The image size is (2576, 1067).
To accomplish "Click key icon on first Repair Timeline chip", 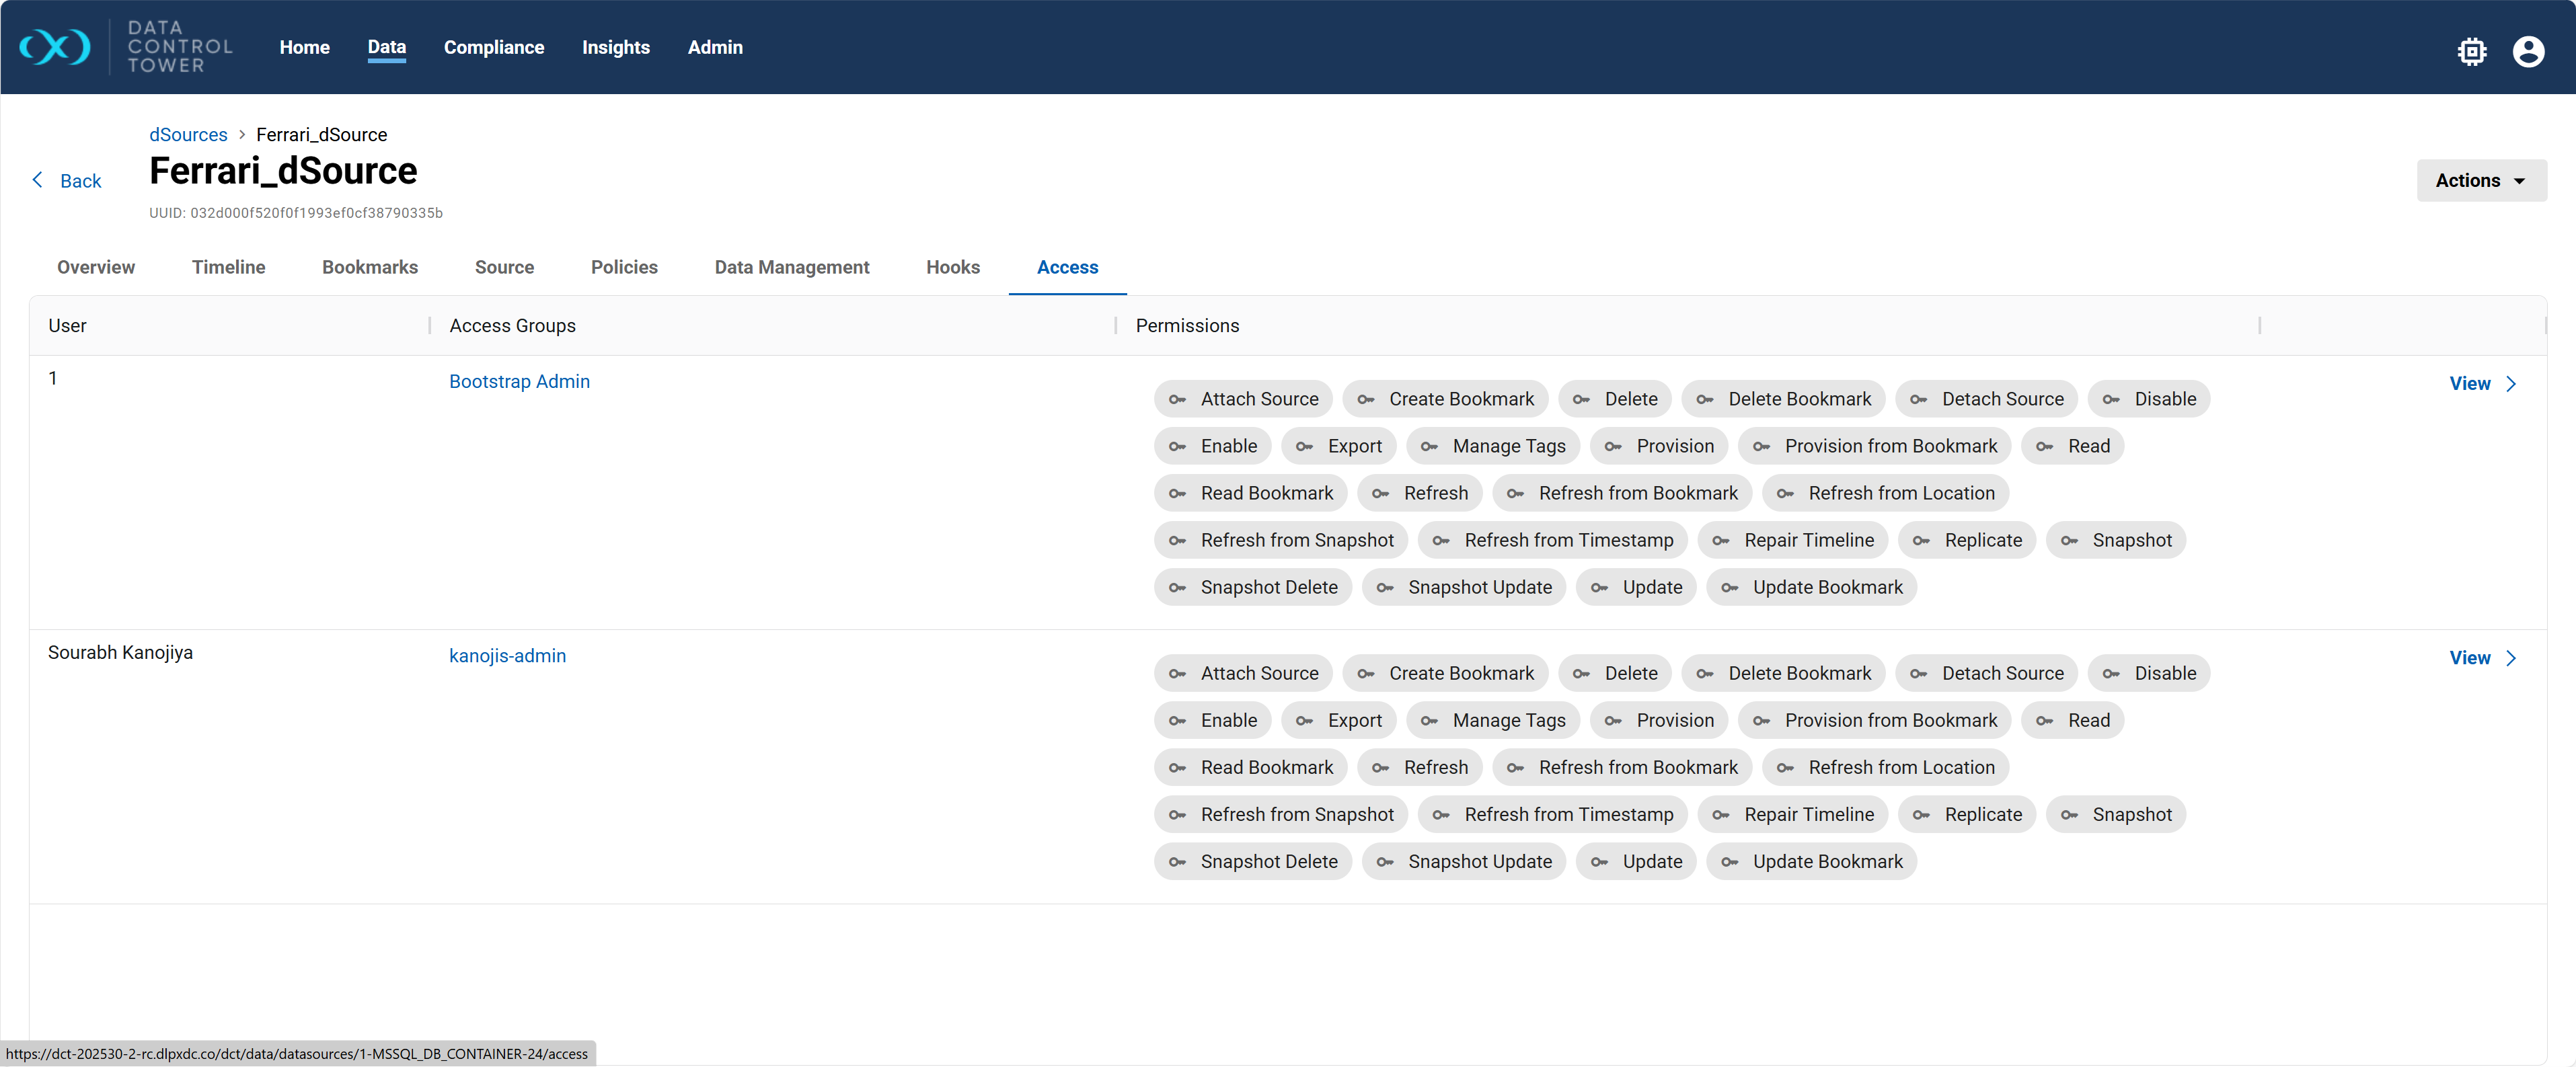I will (1720, 541).
